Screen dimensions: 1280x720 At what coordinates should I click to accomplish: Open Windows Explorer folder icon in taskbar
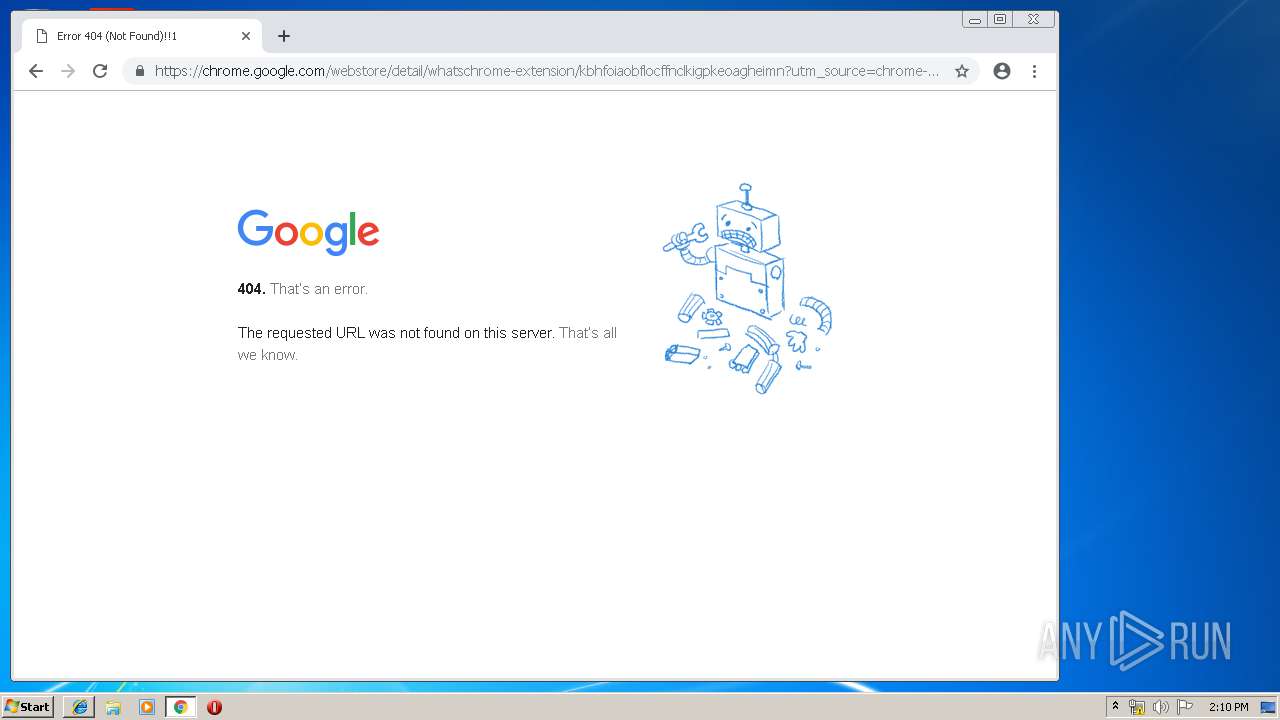113,707
